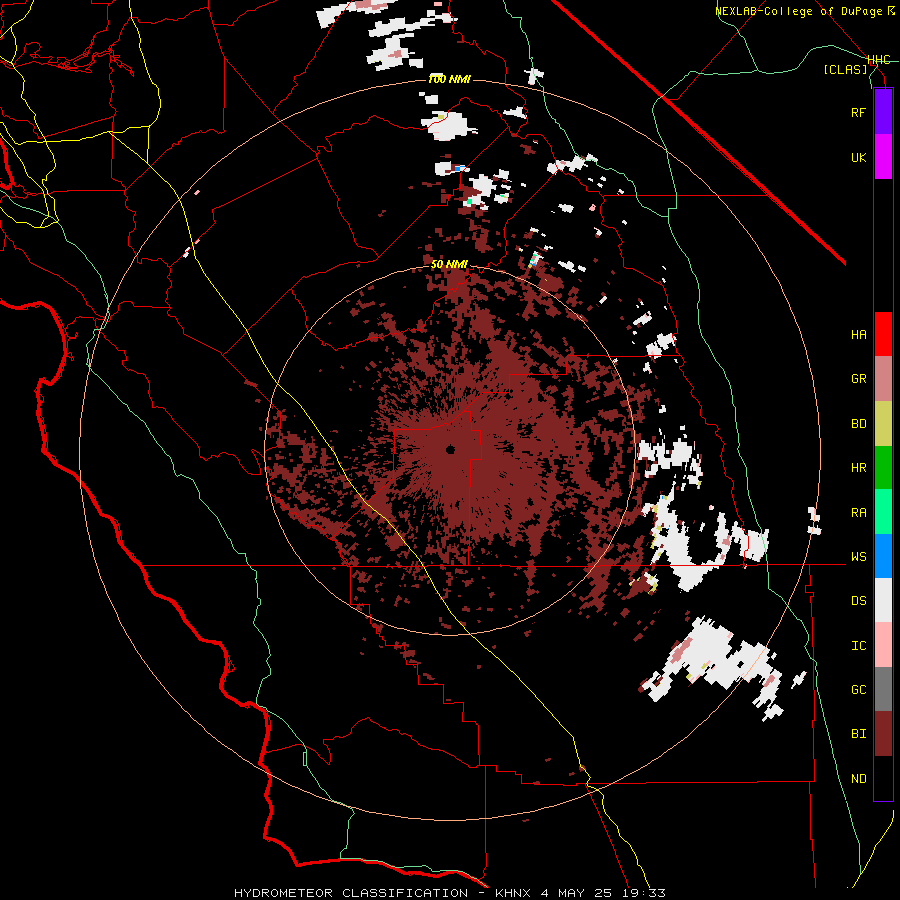Viewport: 900px width, 900px height.
Task: Pick the RA bright green swatch
Action: [883, 512]
